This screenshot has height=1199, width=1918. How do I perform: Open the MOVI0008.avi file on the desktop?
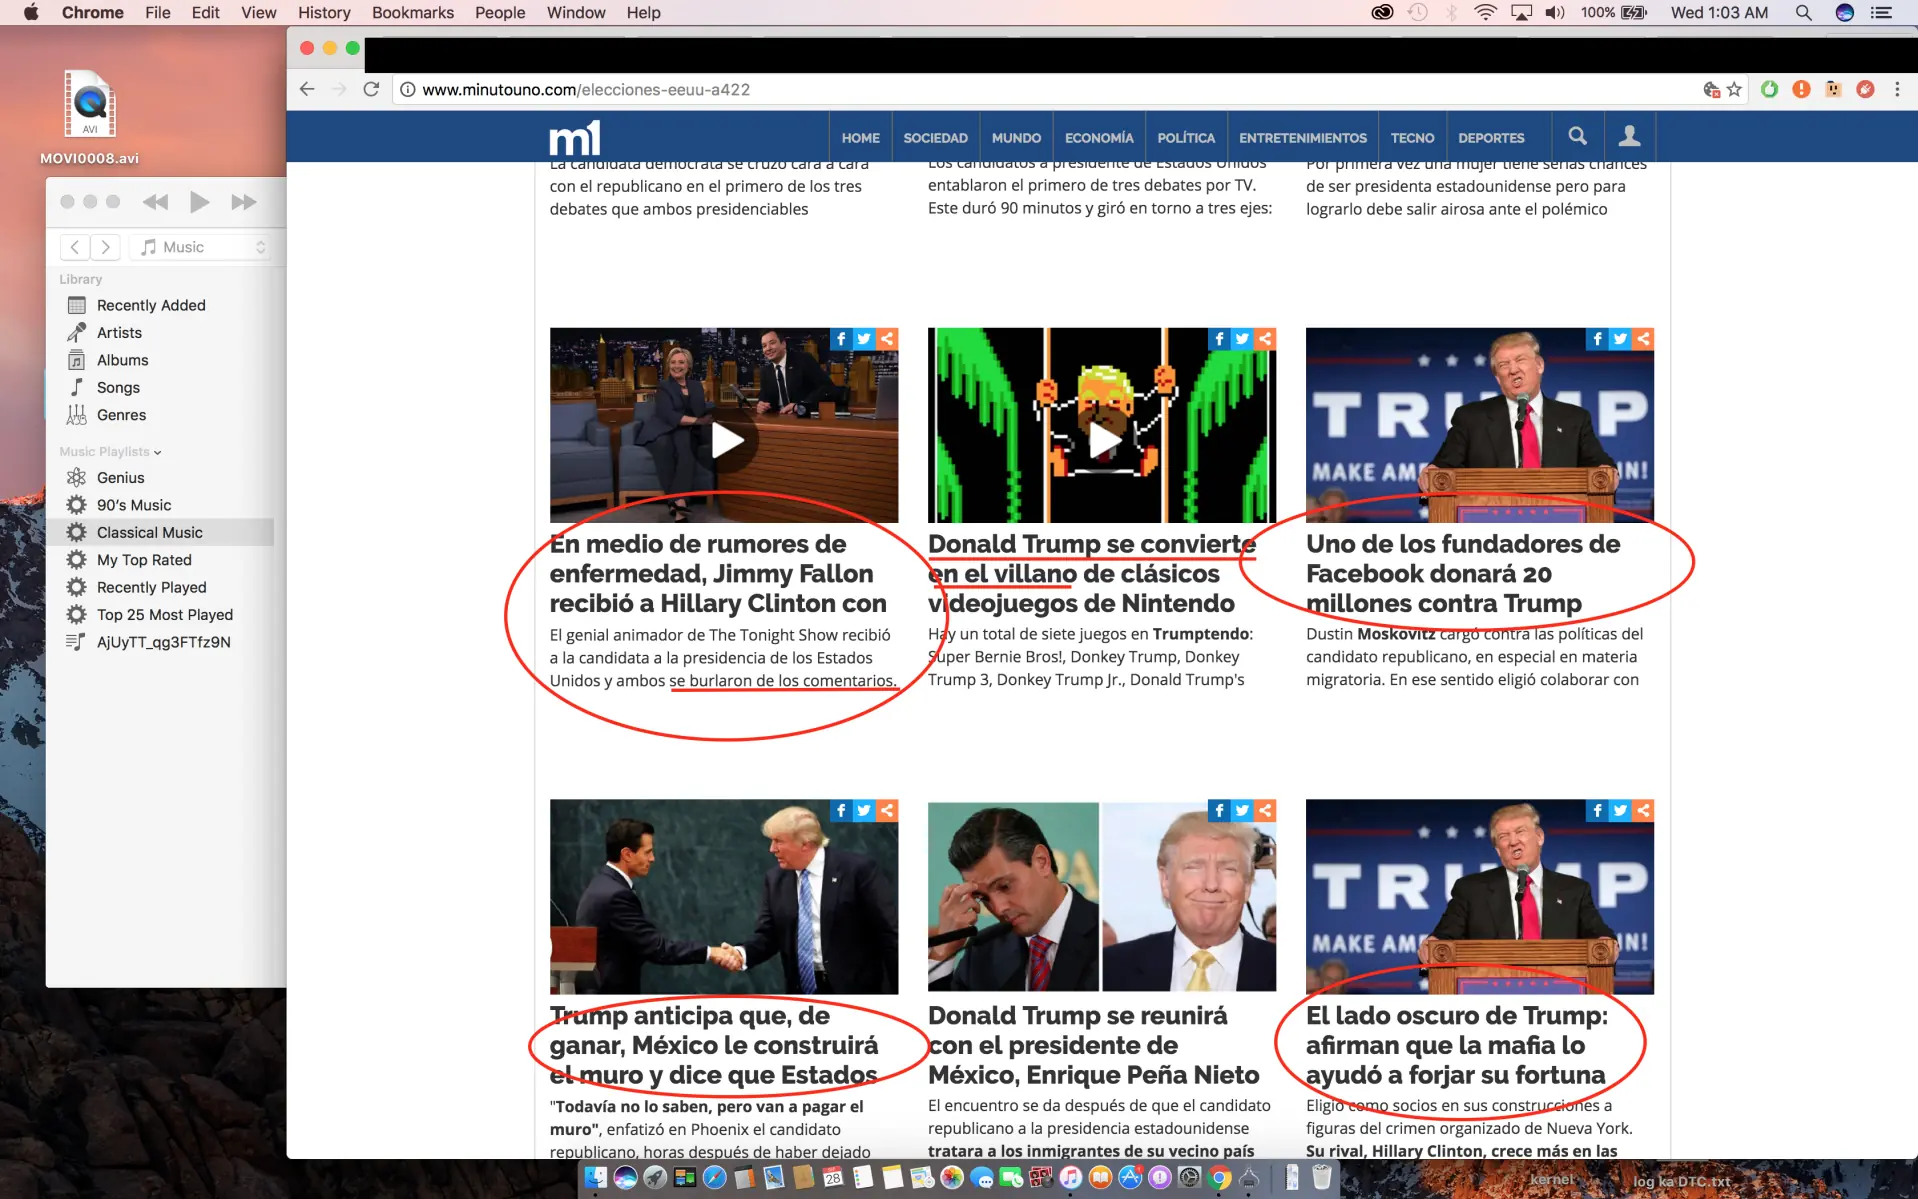pyautogui.click(x=89, y=117)
